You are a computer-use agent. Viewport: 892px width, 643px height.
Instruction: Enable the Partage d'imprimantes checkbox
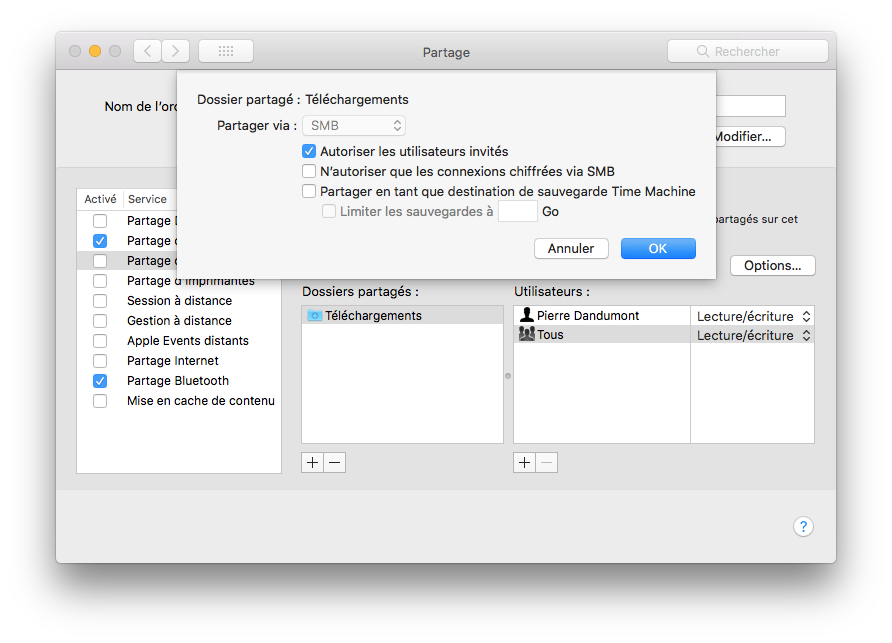(100, 281)
